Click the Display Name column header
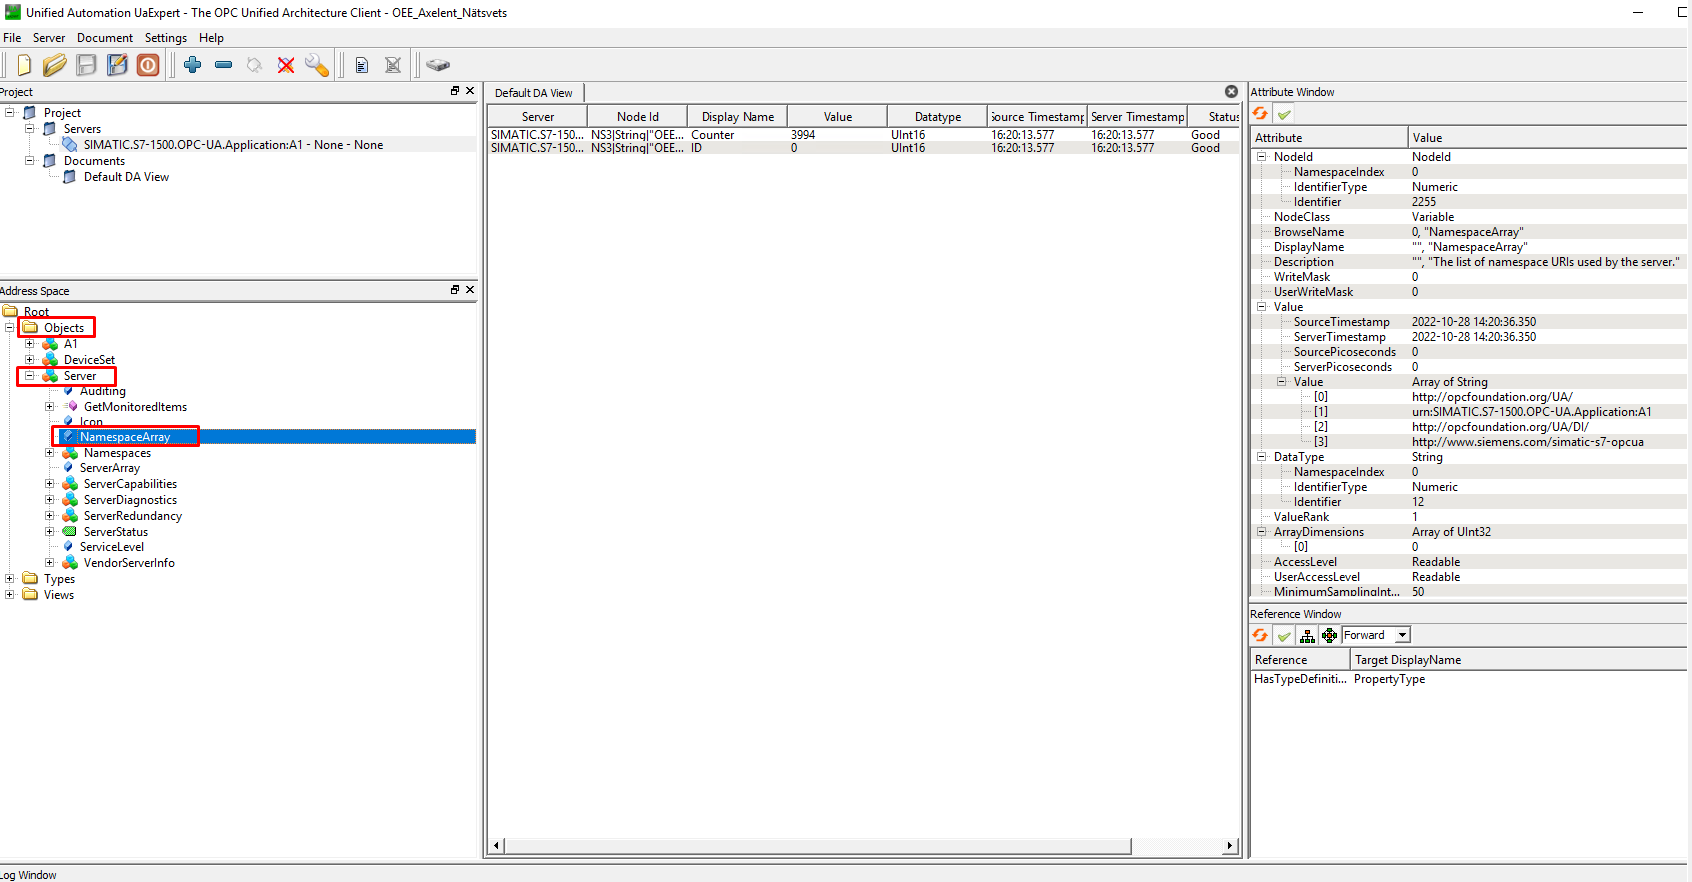The height and width of the screenshot is (882, 1692). 737,117
